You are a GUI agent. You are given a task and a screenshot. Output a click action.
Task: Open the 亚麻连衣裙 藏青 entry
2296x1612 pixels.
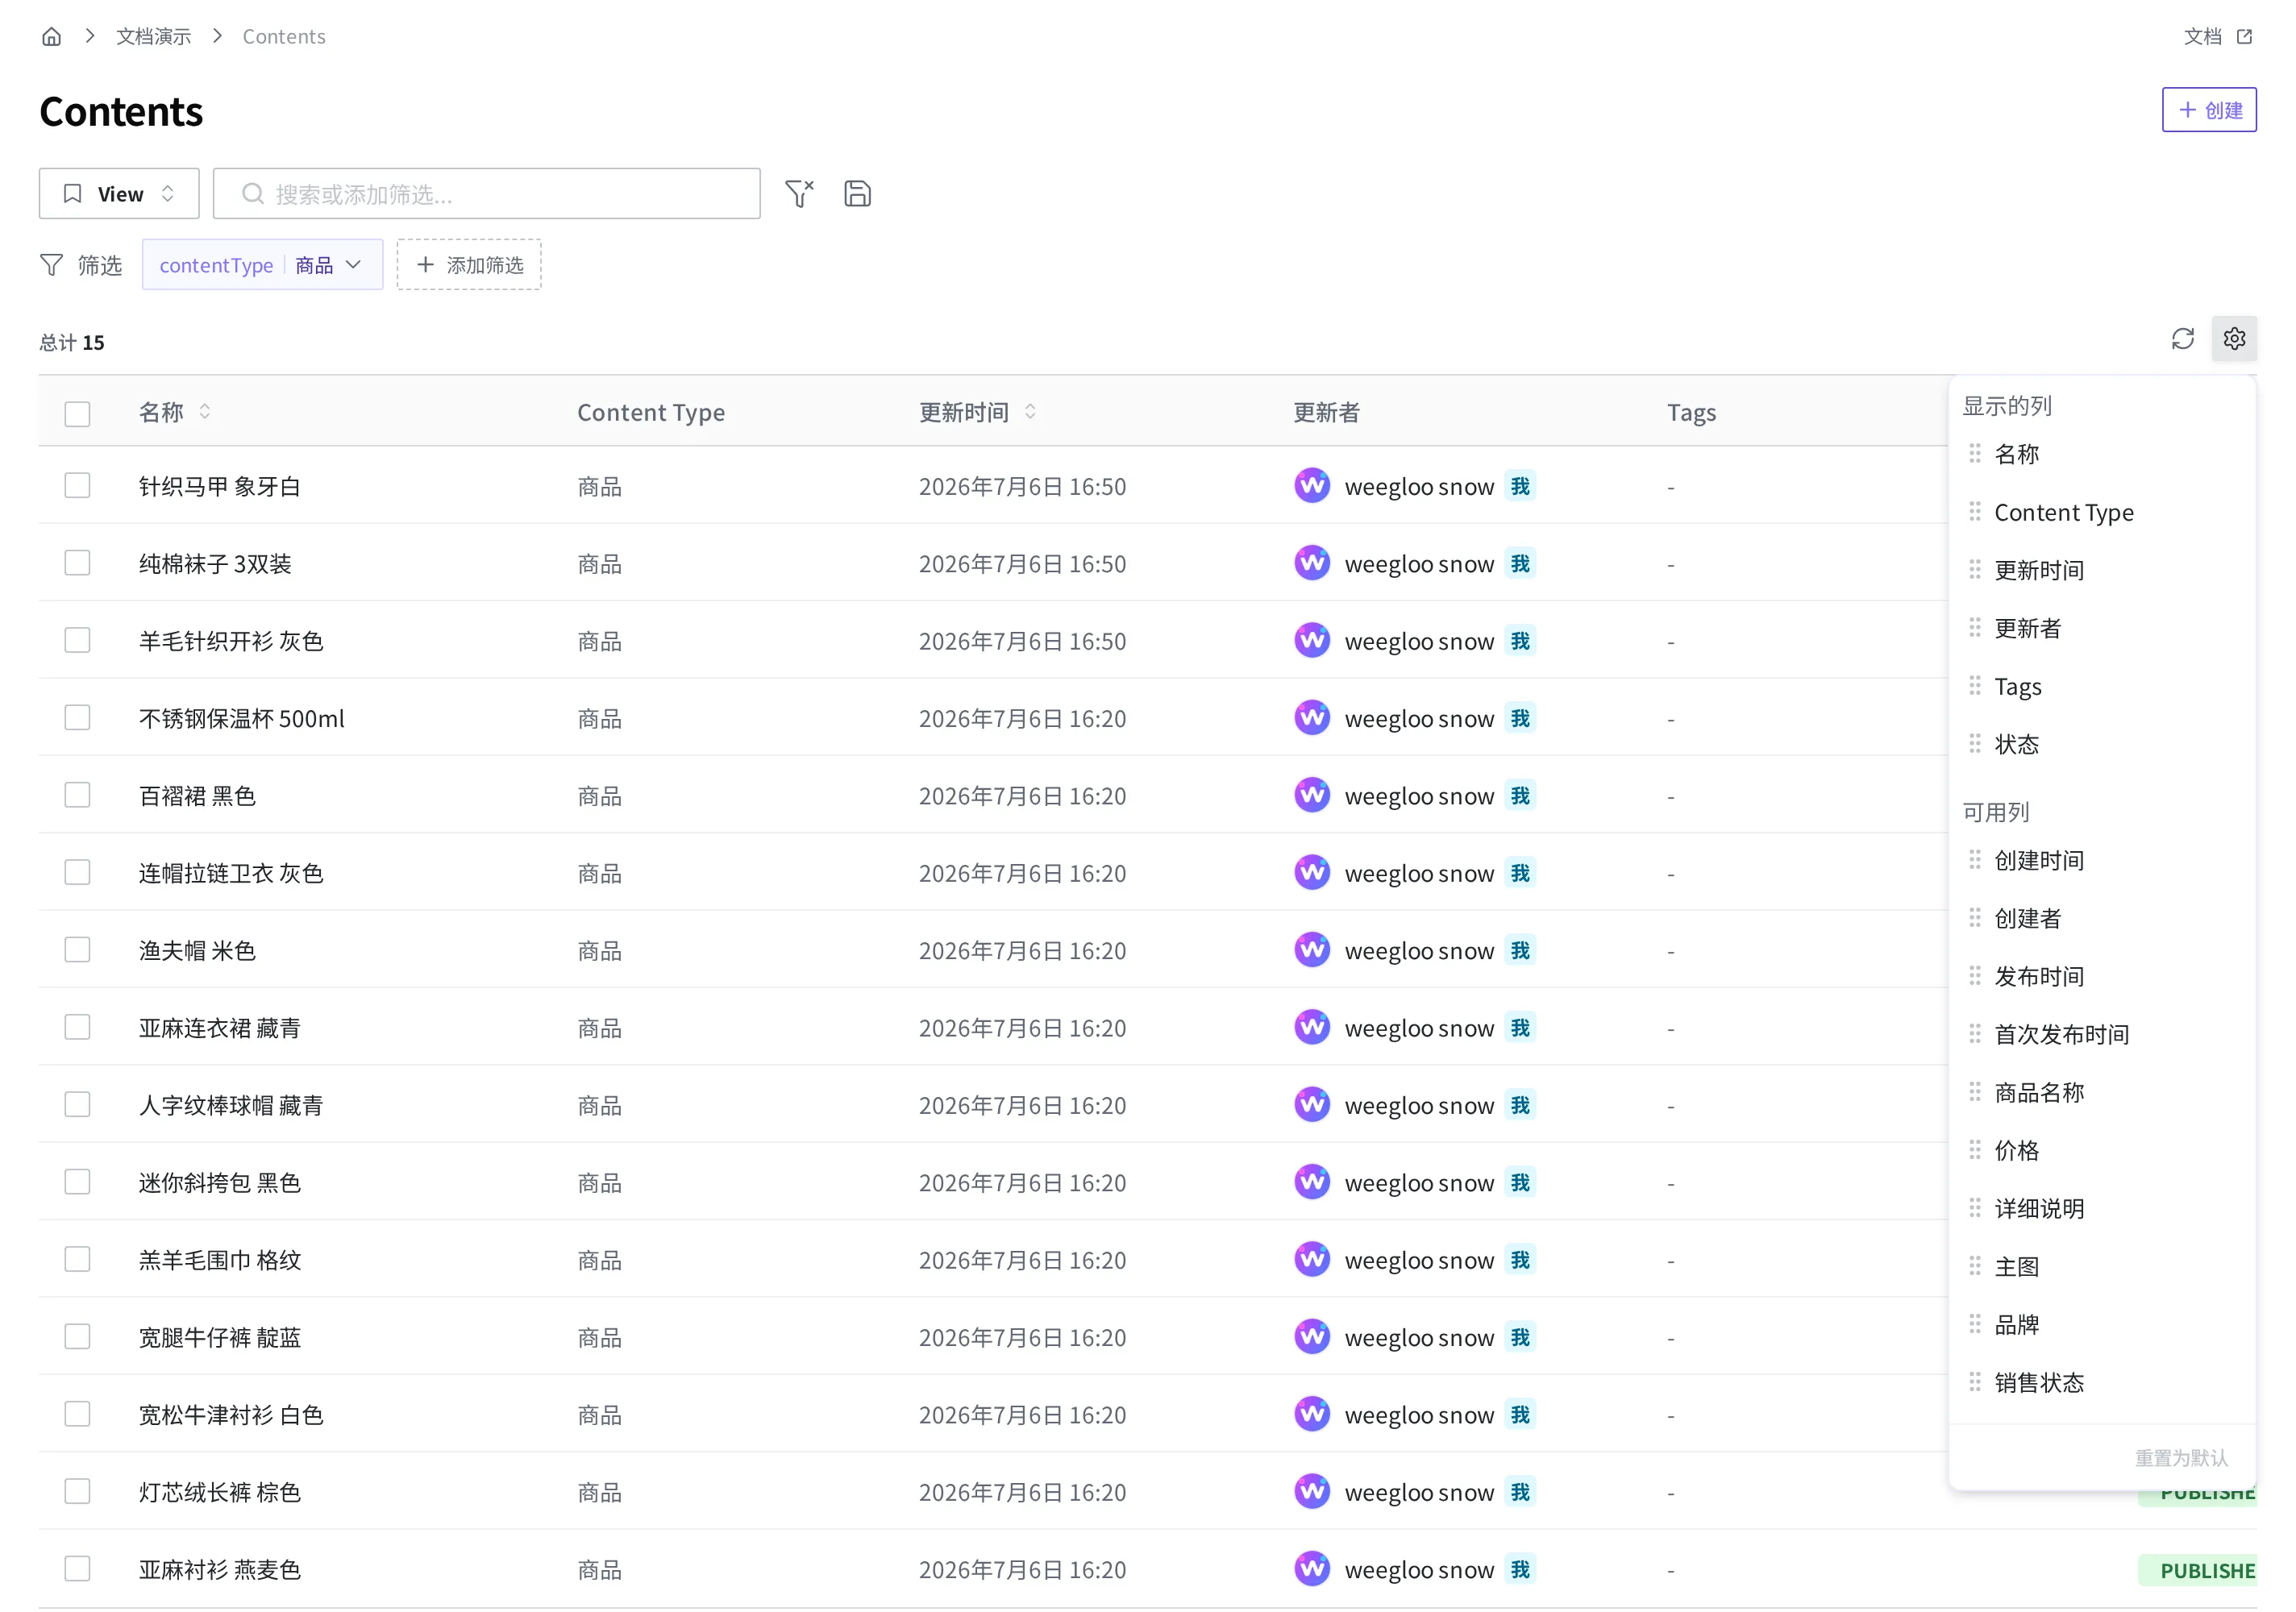tap(220, 1028)
